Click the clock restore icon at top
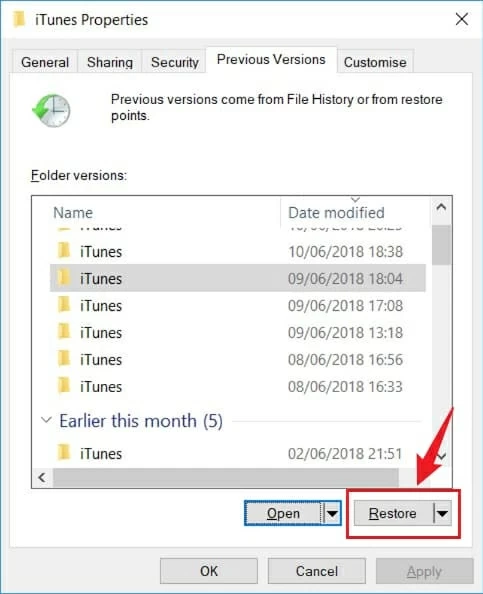The image size is (483, 594). click(x=51, y=110)
